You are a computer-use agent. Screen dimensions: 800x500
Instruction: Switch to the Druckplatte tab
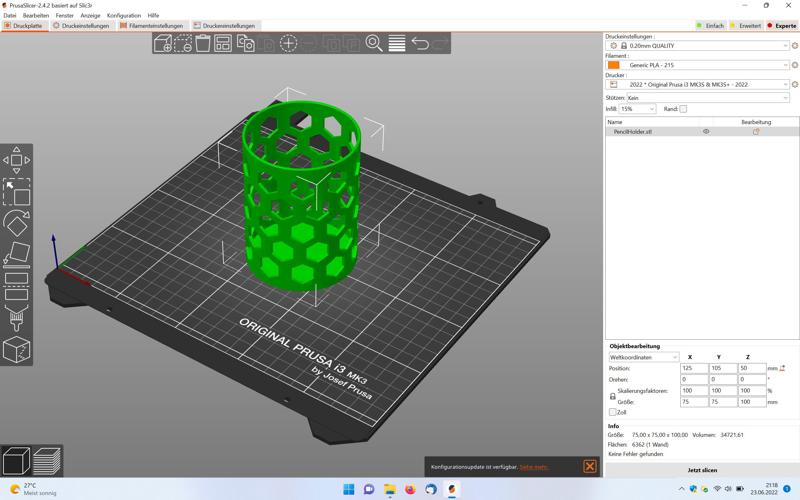click(x=24, y=26)
